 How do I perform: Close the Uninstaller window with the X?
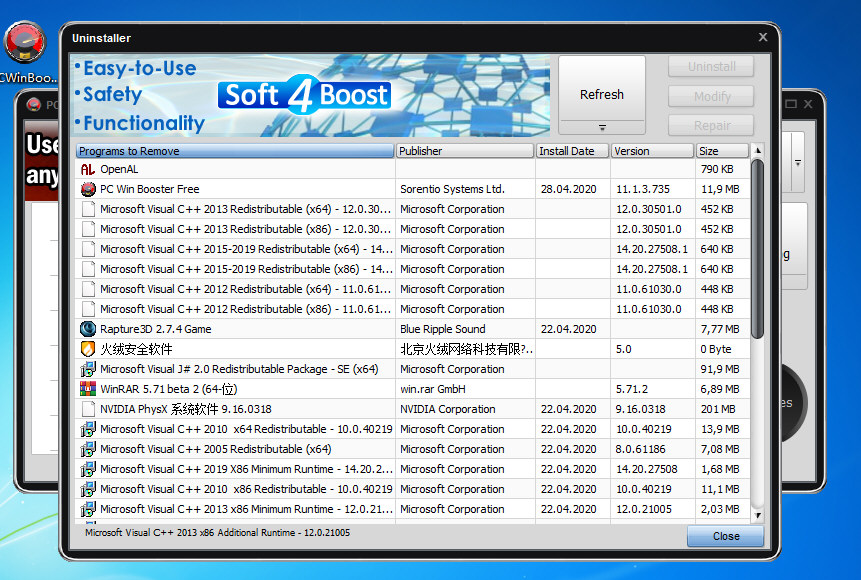tap(763, 37)
